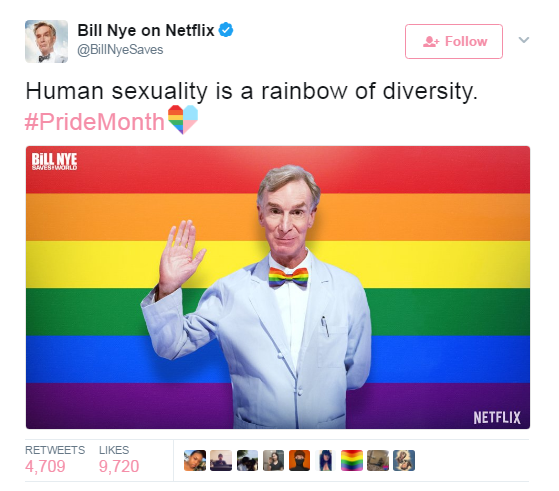
Task: Click the Bill Nye on Netflix display name
Action: pos(145,30)
